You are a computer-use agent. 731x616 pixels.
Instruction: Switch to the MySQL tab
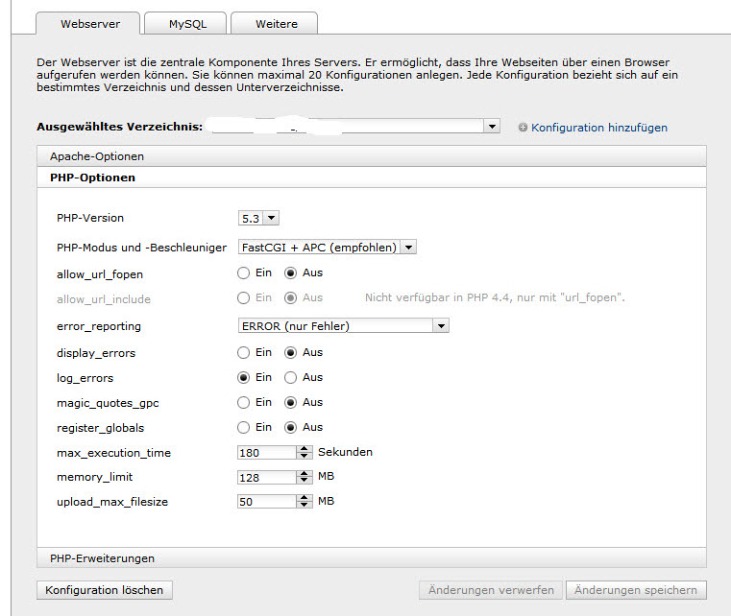(187, 24)
